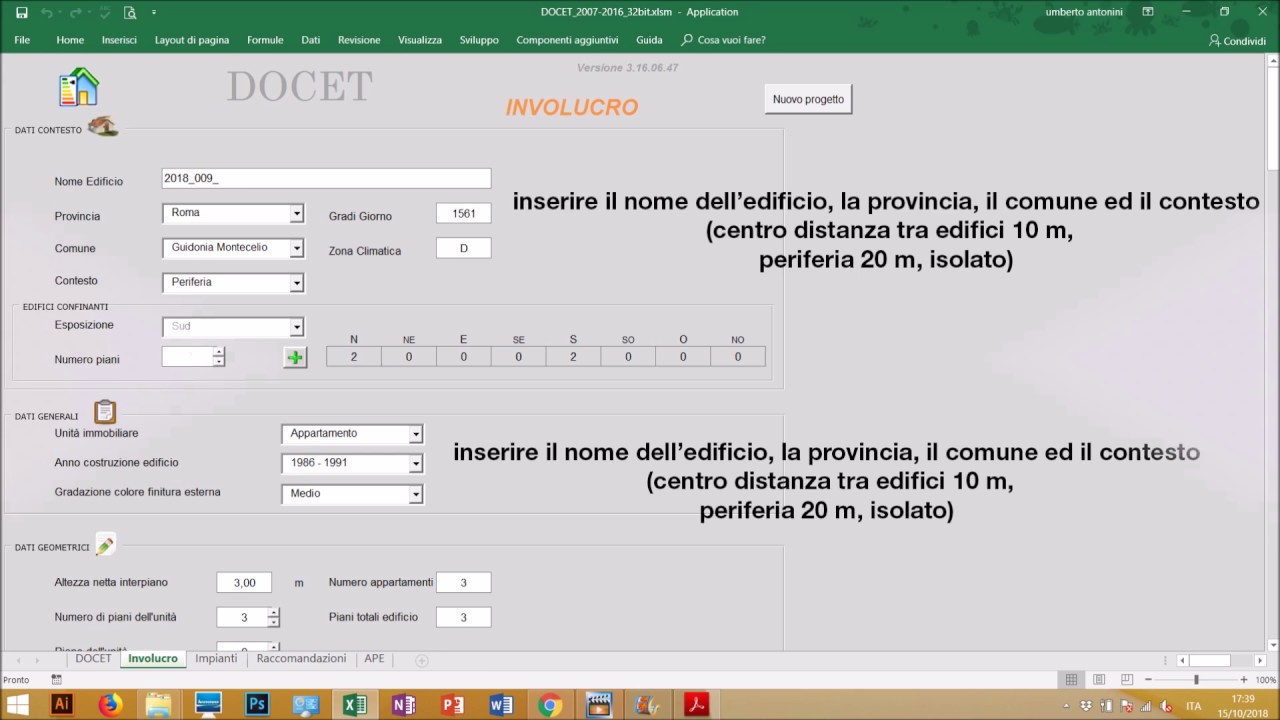This screenshot has width=1280, height=720.
Task: Increase Numero di piani dell'unità value
Action: click(274, 612)
